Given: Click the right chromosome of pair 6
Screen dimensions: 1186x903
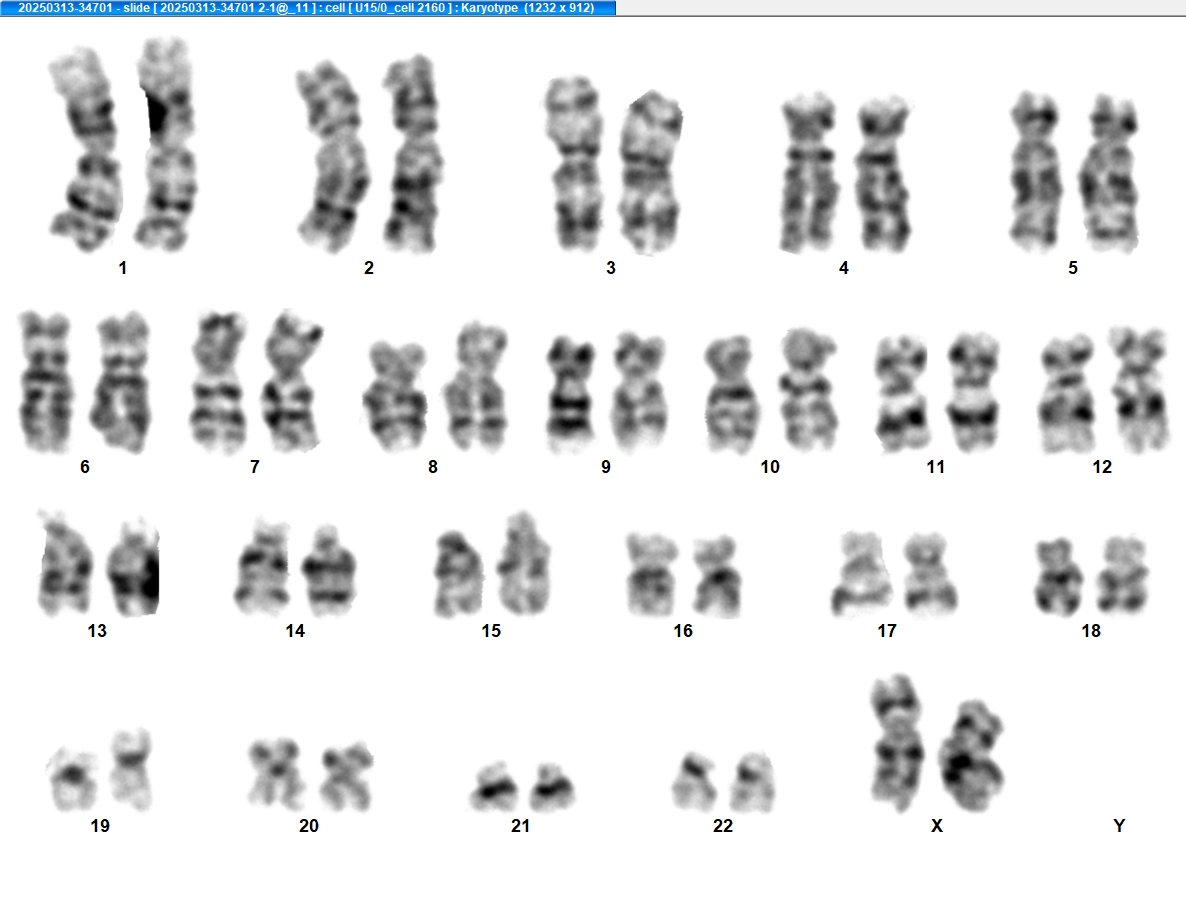Looking at the screenshot, I should click(121, 382).
